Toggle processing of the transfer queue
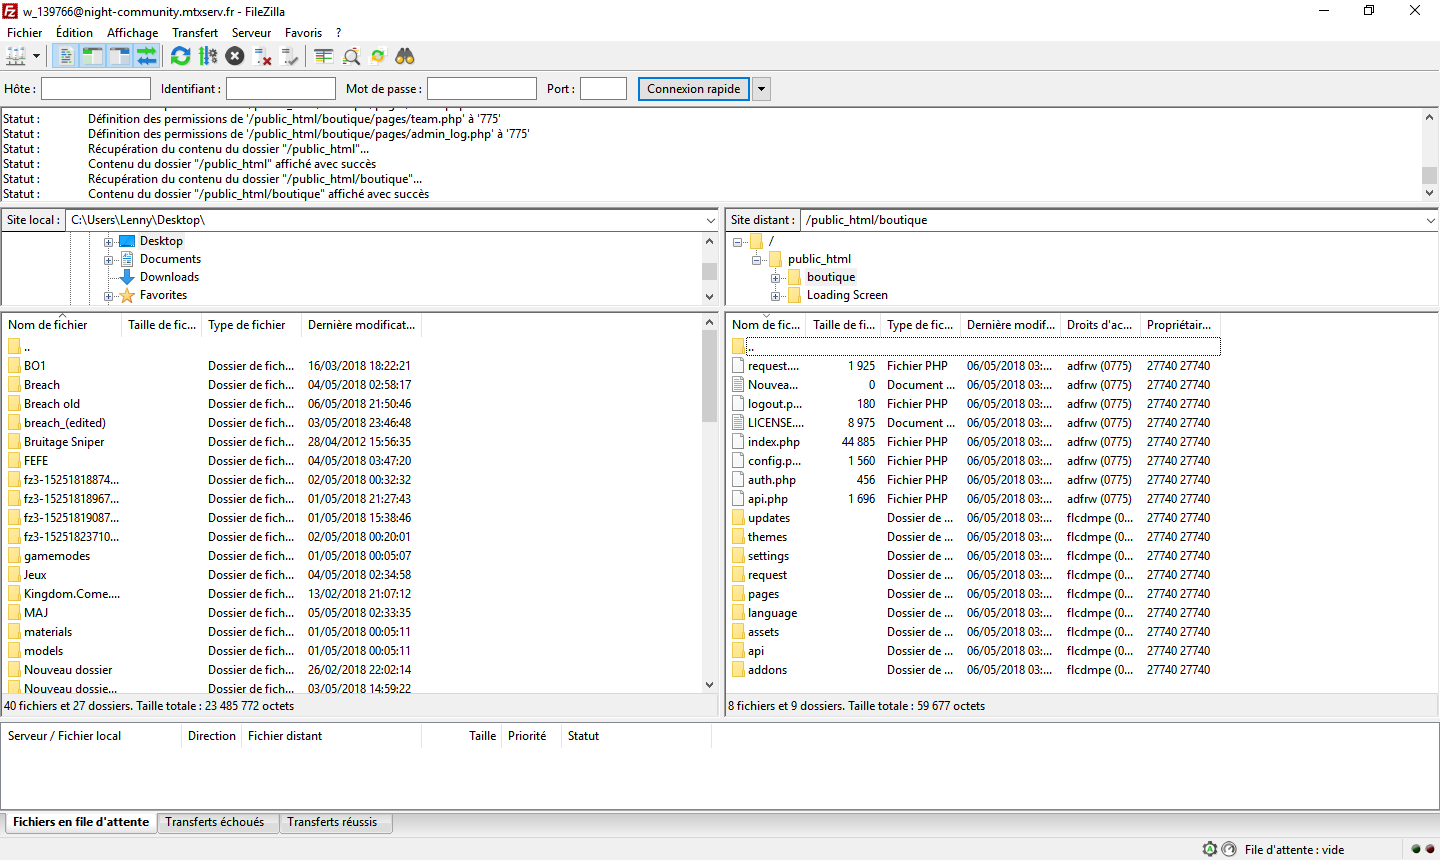The height and width of the screenshot is (860, 1440). tap(208, 56)
